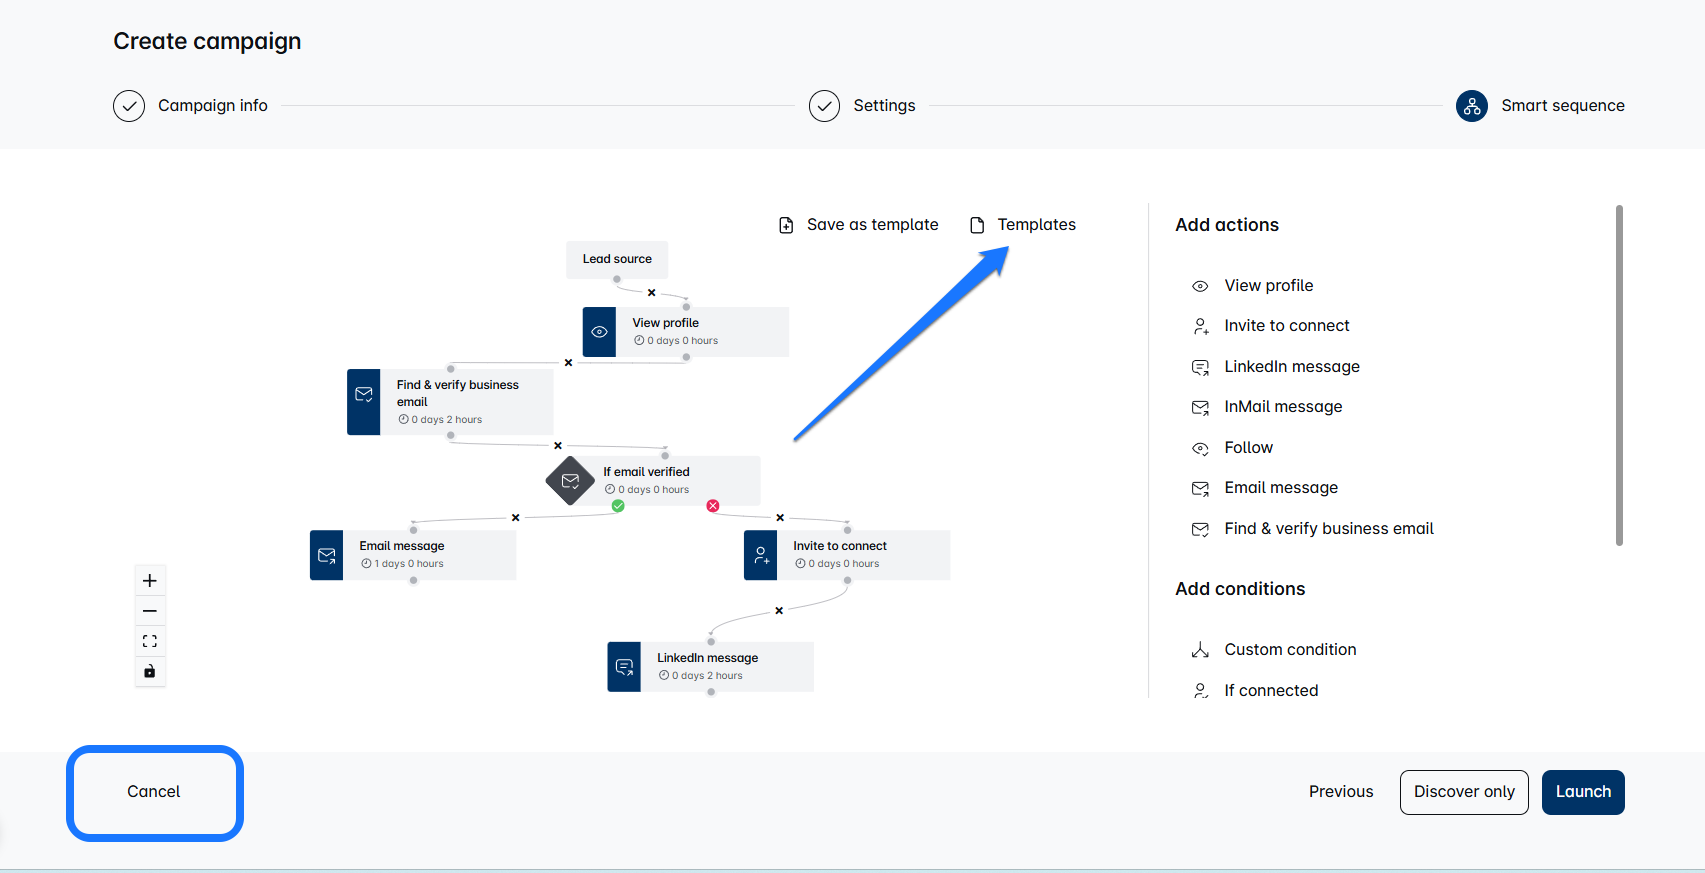Click Save as template

pyautogui.click(x=859, y=225)
